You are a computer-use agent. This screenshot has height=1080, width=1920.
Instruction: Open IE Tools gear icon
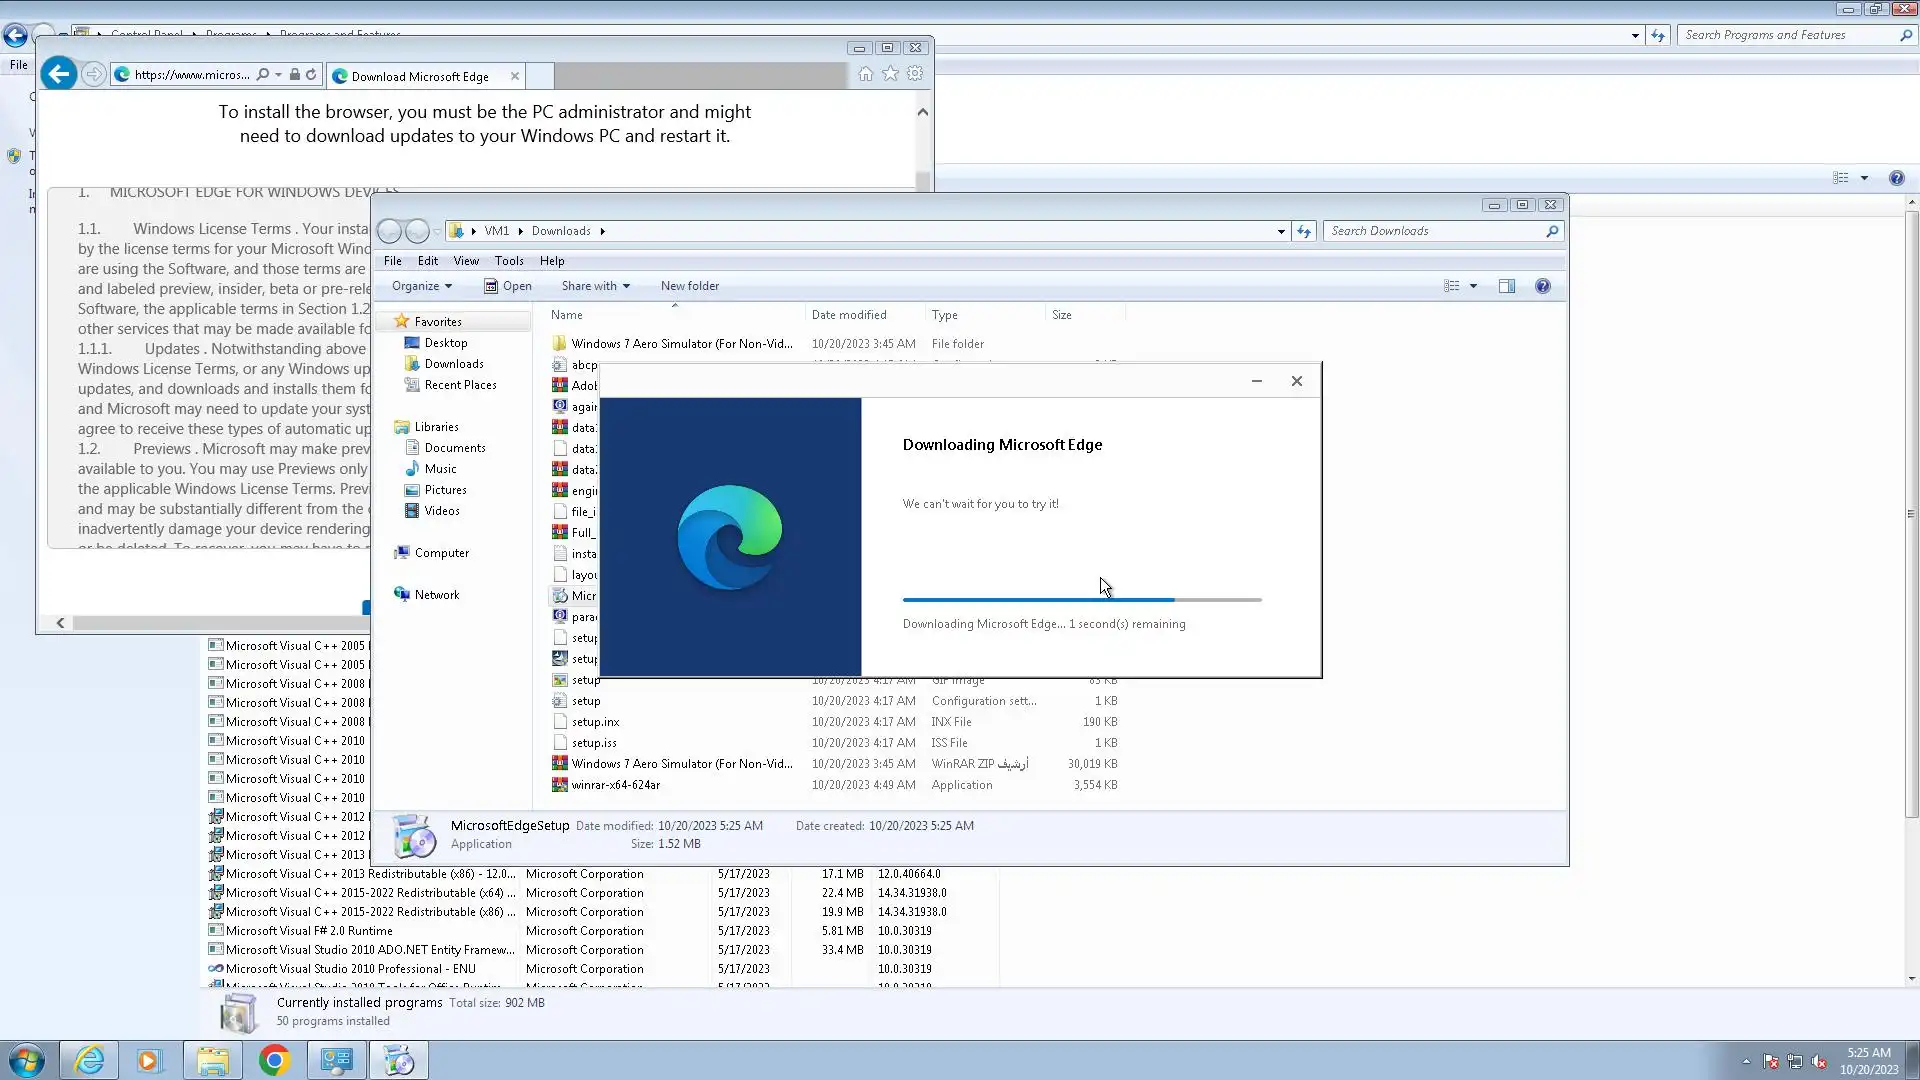pos(915,74)
